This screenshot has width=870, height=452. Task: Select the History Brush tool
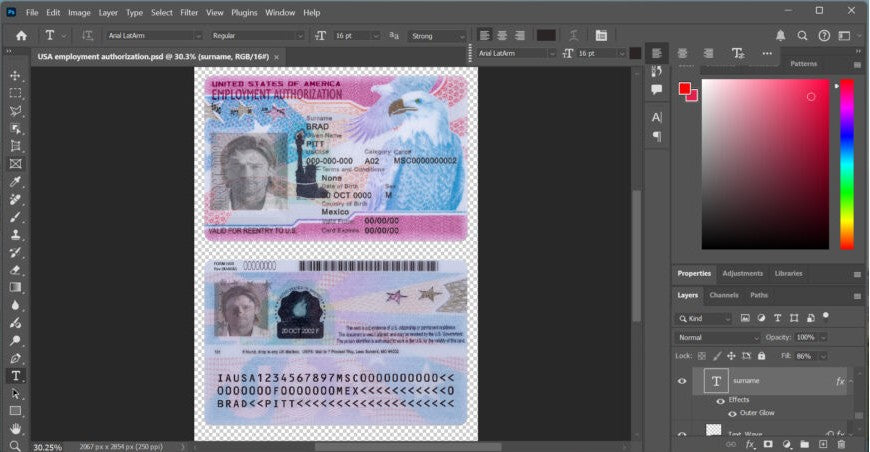point(16,252)
